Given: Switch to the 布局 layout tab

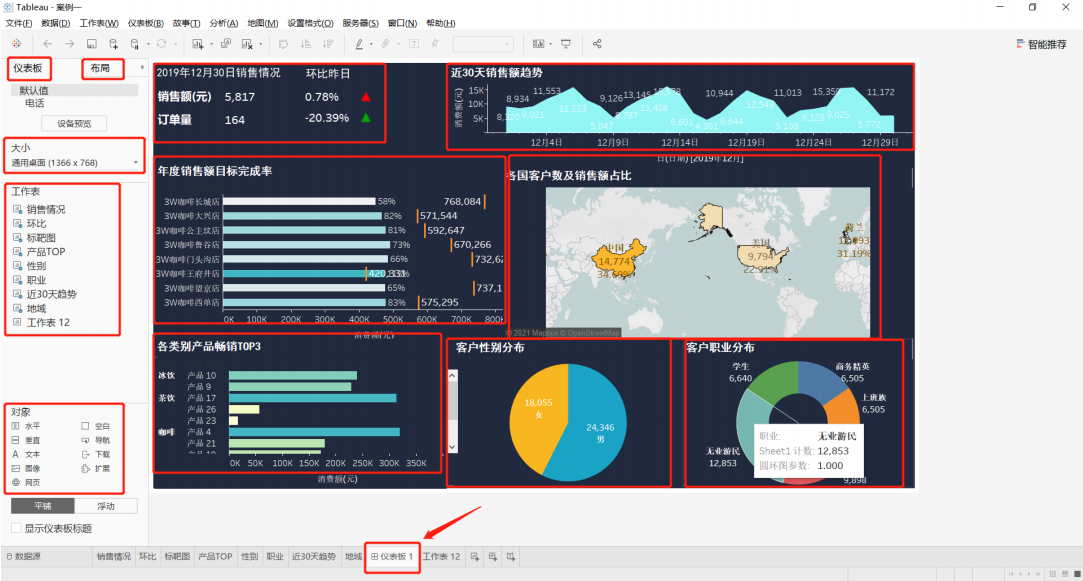Looking at the screenshot, I should (100, 68).
